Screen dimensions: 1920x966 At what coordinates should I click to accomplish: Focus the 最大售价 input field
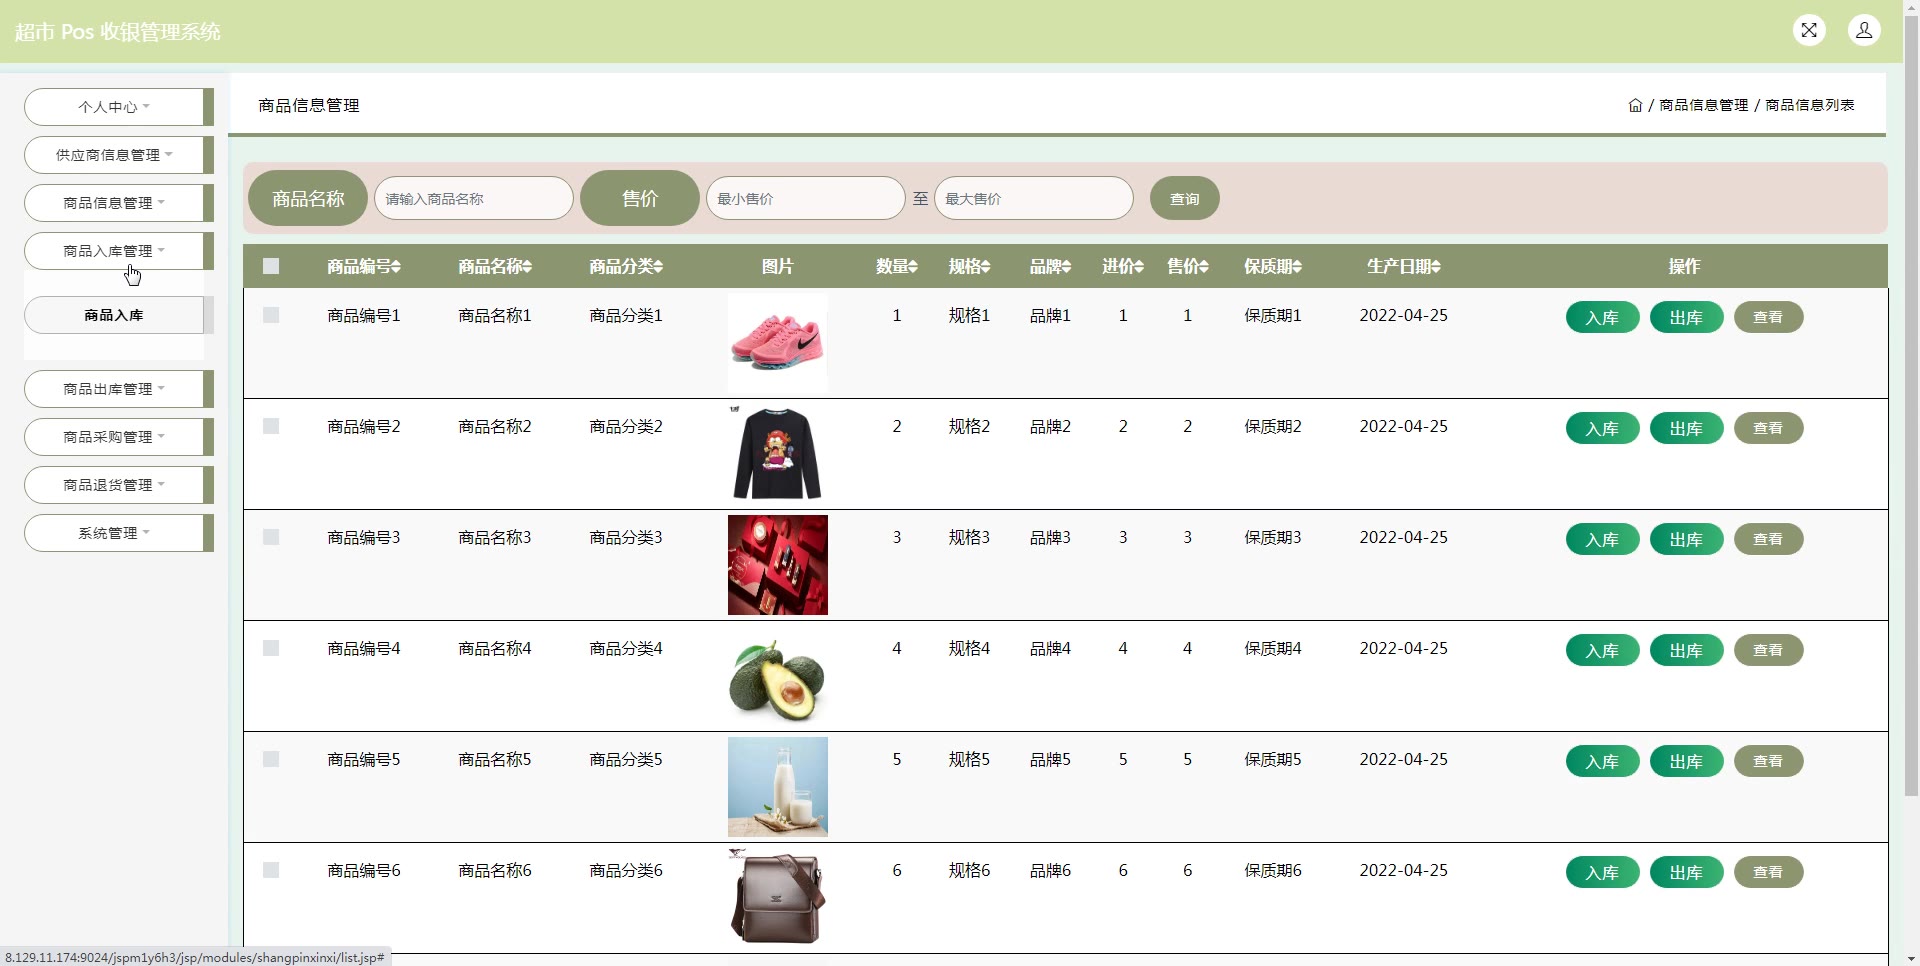pyautogui.click(x=1034, y=198)
